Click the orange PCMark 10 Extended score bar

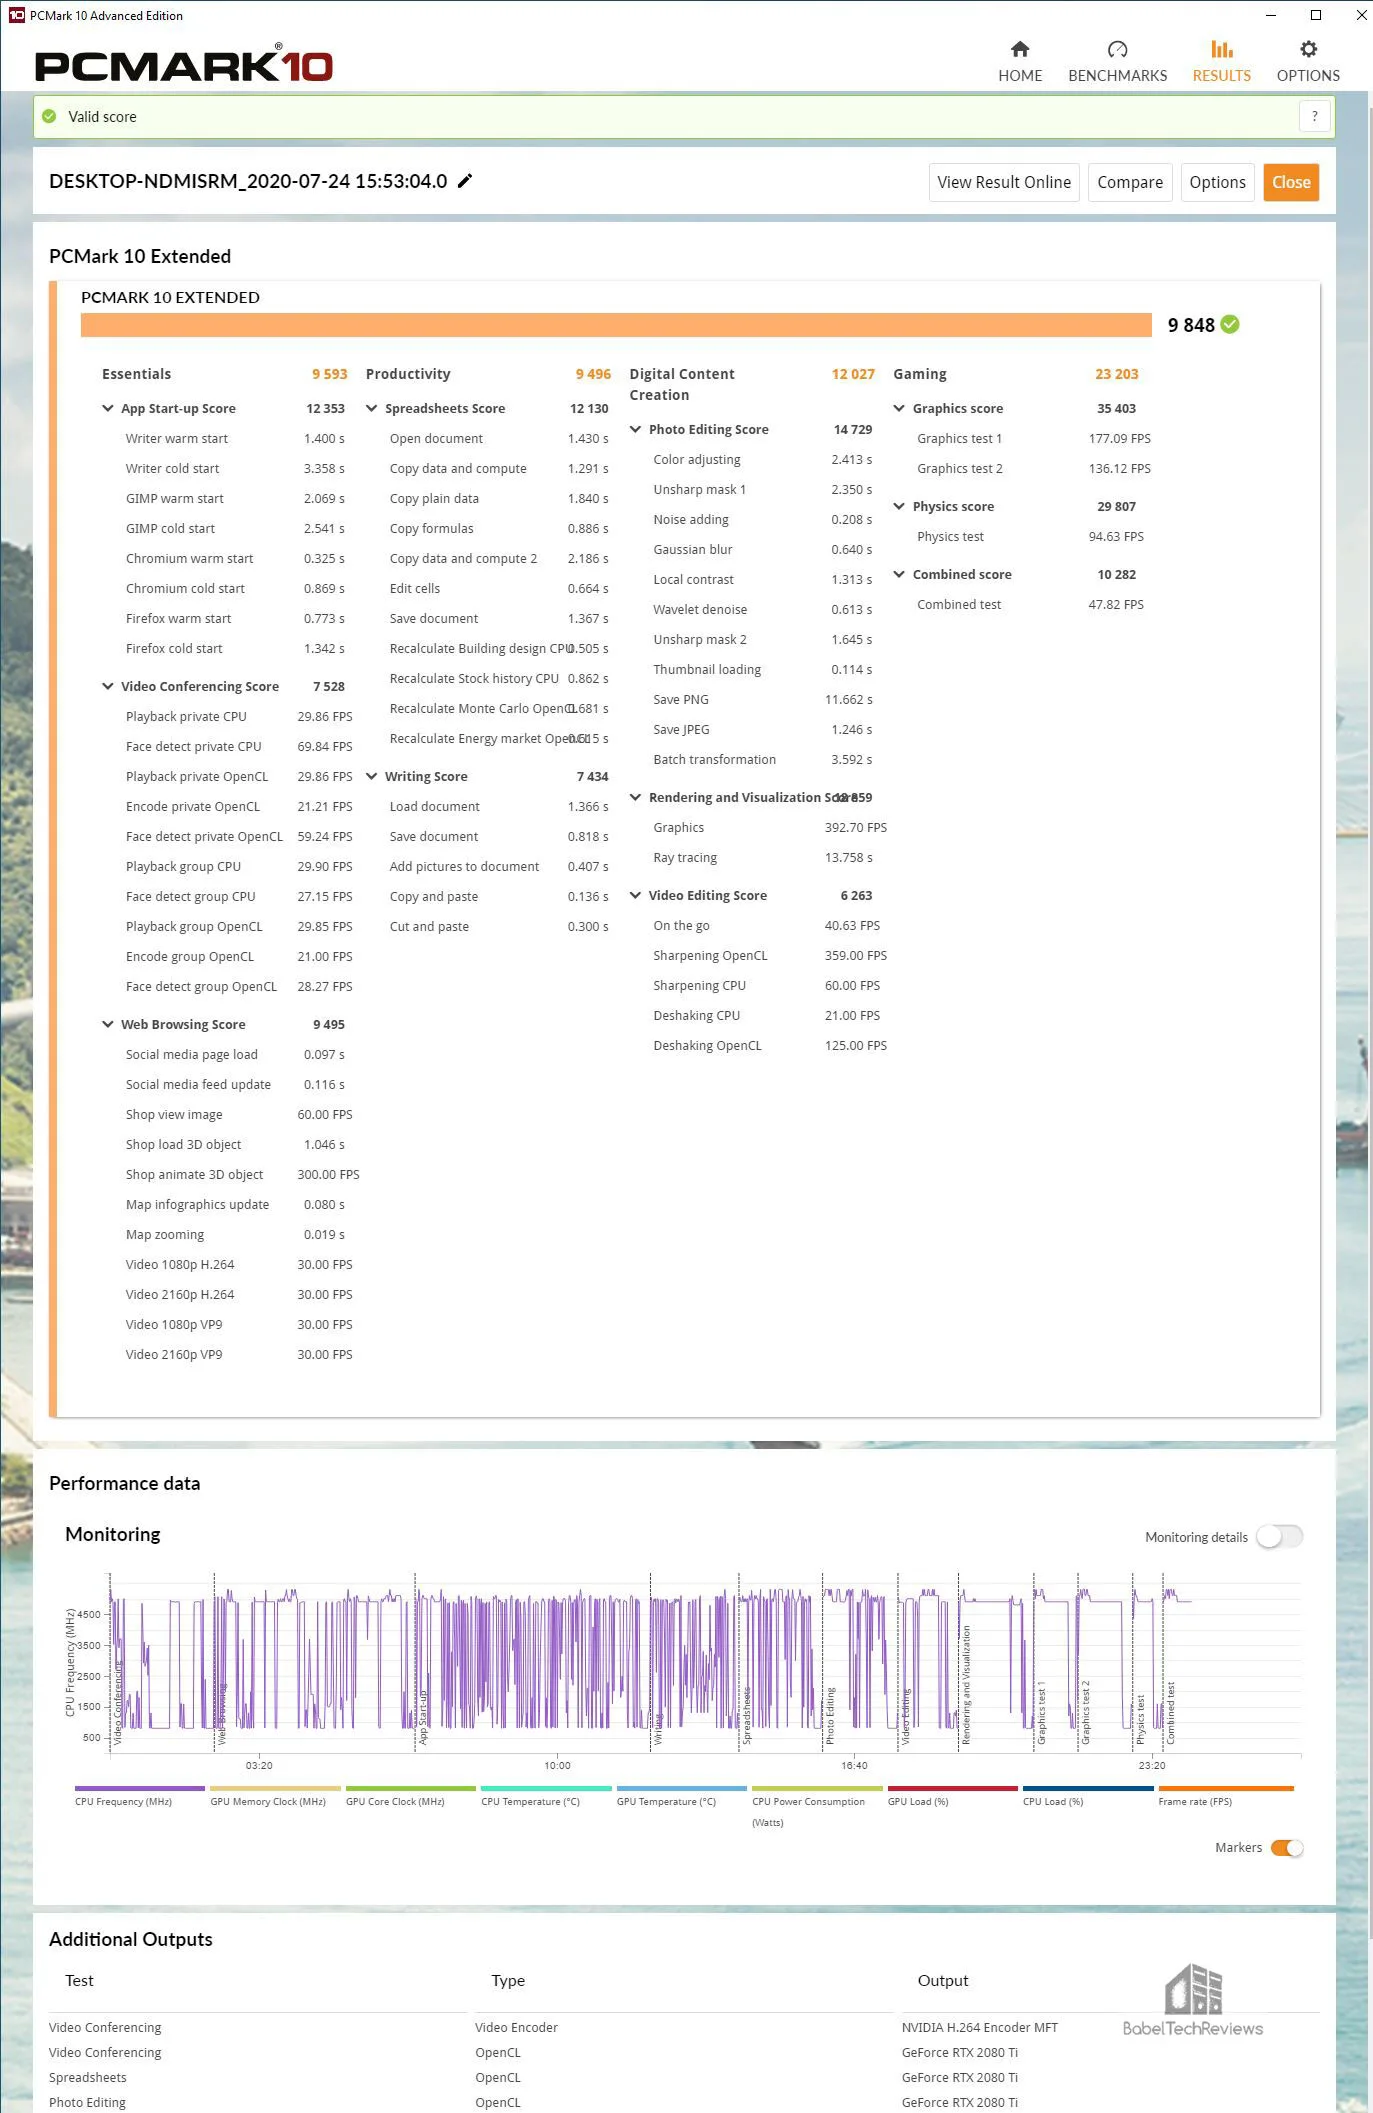pyautogui.click(x=616, y=325)
